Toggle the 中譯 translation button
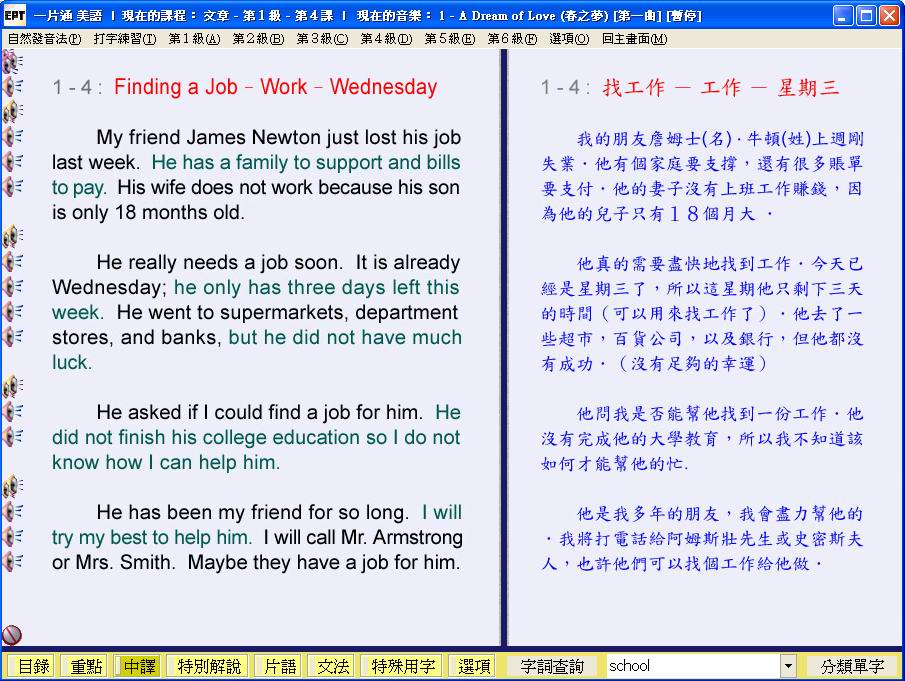Image resolution: width=905 pixels, height=681 pixels. (137, 666)
